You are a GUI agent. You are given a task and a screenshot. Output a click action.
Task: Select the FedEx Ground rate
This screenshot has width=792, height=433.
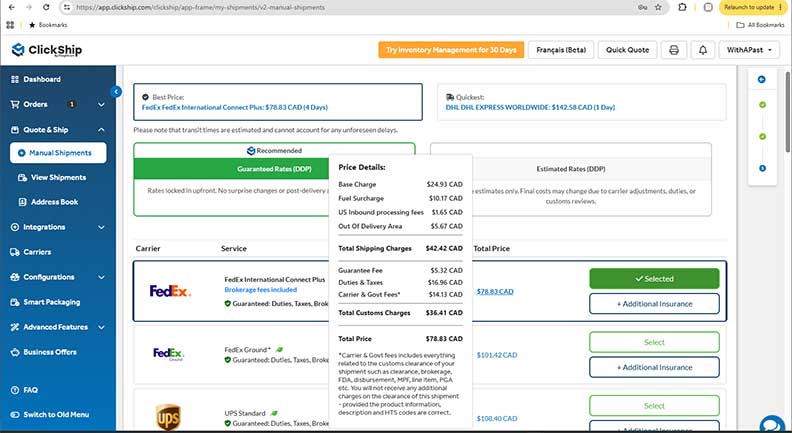click(654, 342)
